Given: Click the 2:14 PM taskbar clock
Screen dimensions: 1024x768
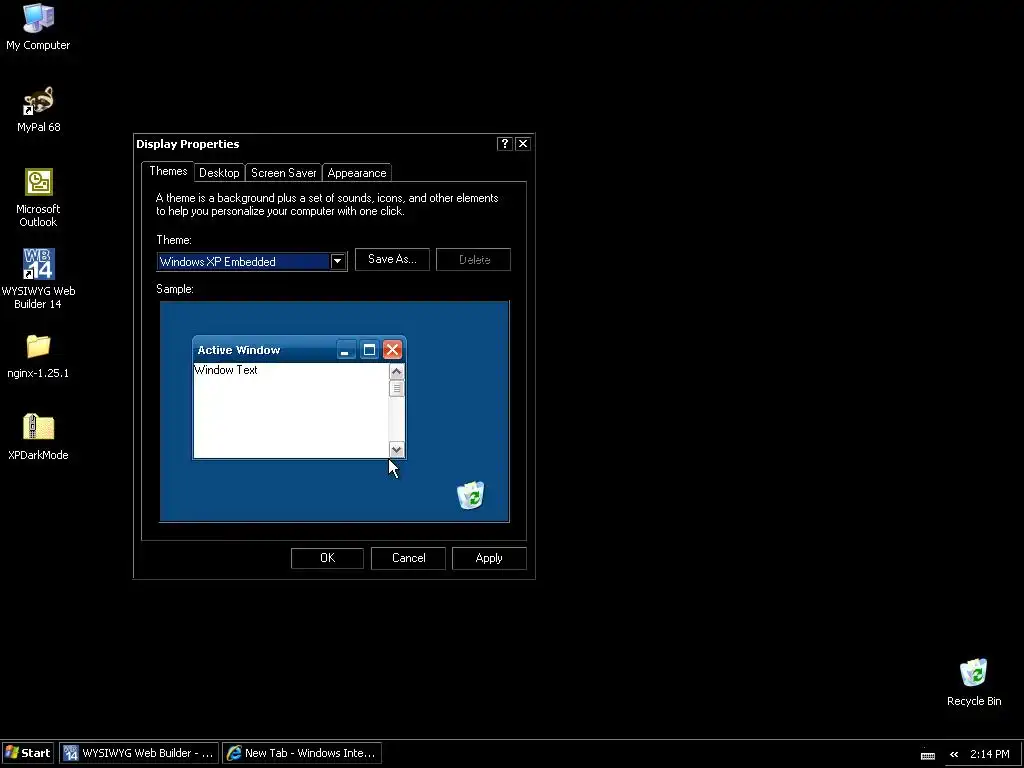Looking at the screenshot, I should tap(989, 754).
